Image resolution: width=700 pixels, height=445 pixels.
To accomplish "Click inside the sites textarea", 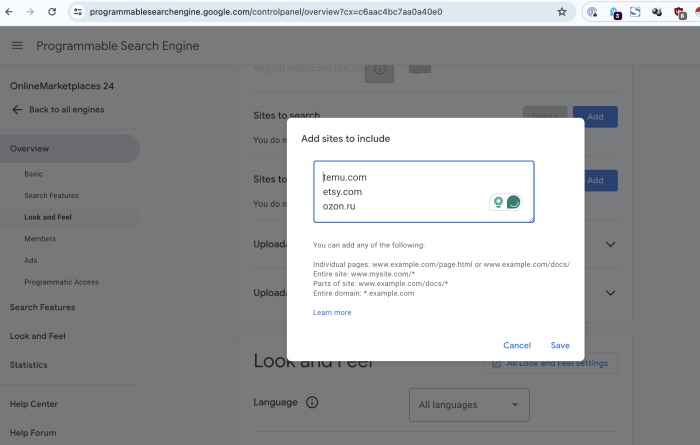I will (x=424, y=191).
